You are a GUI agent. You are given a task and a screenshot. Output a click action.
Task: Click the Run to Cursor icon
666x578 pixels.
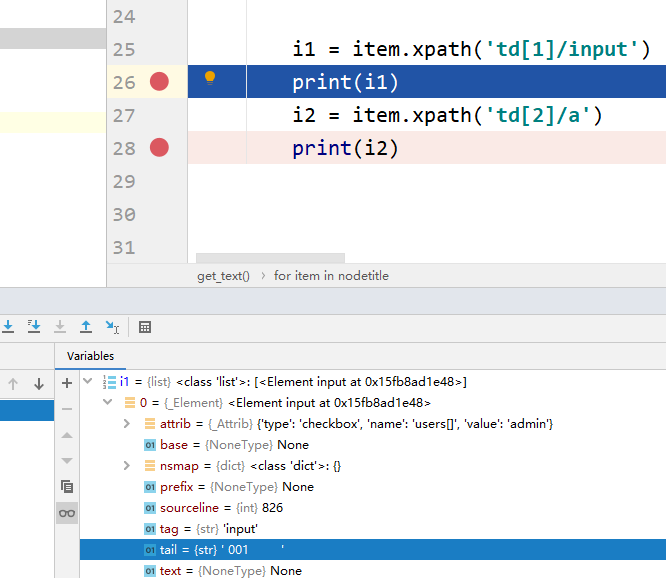click(112, 326)
